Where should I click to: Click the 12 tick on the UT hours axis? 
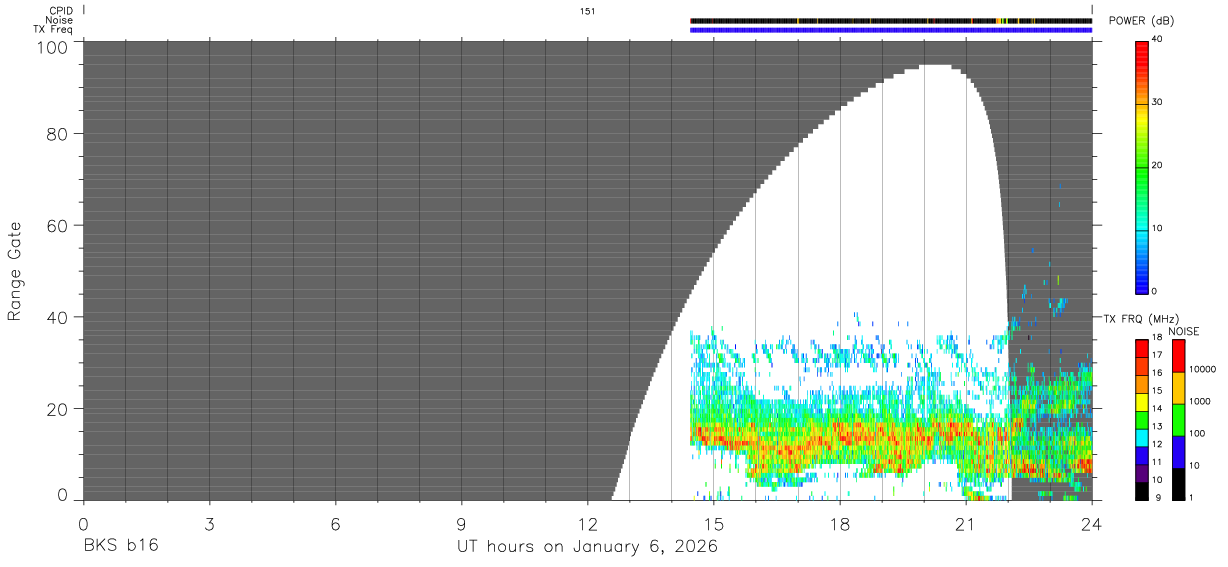(587, 524)
